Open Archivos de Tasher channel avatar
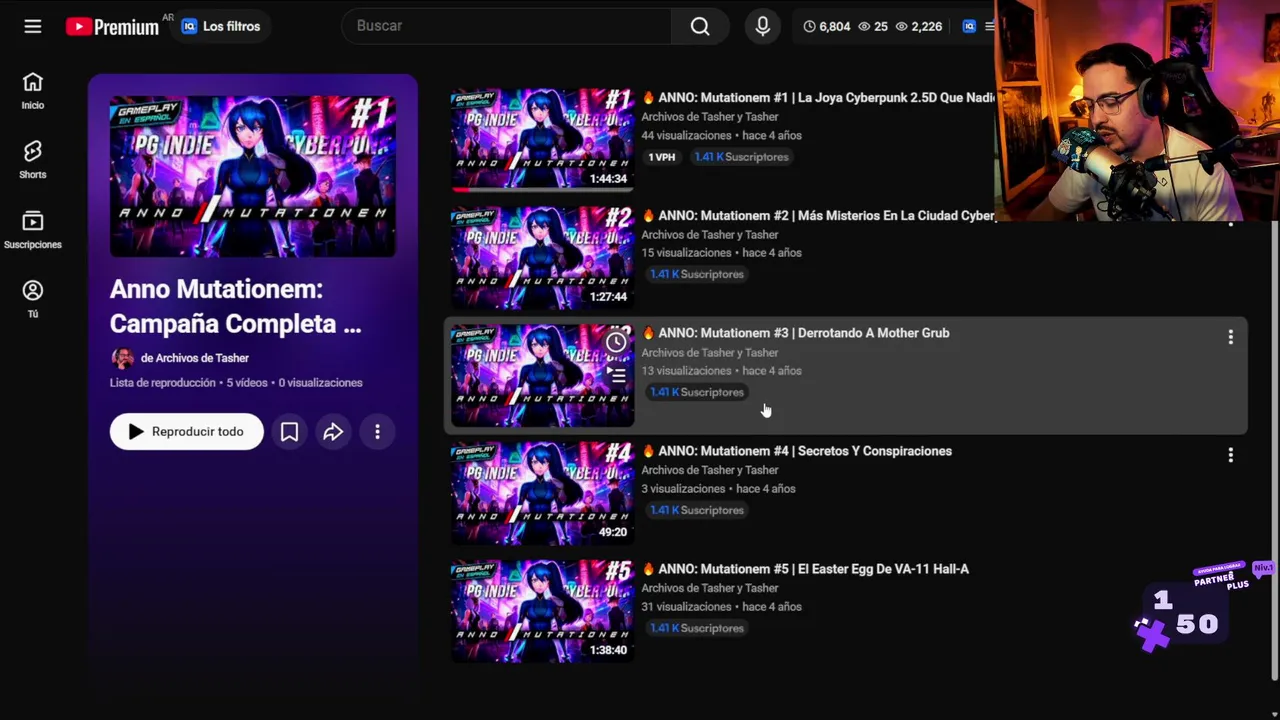The width and height of the screenshot is (1280, 720). tap(122, 358)
